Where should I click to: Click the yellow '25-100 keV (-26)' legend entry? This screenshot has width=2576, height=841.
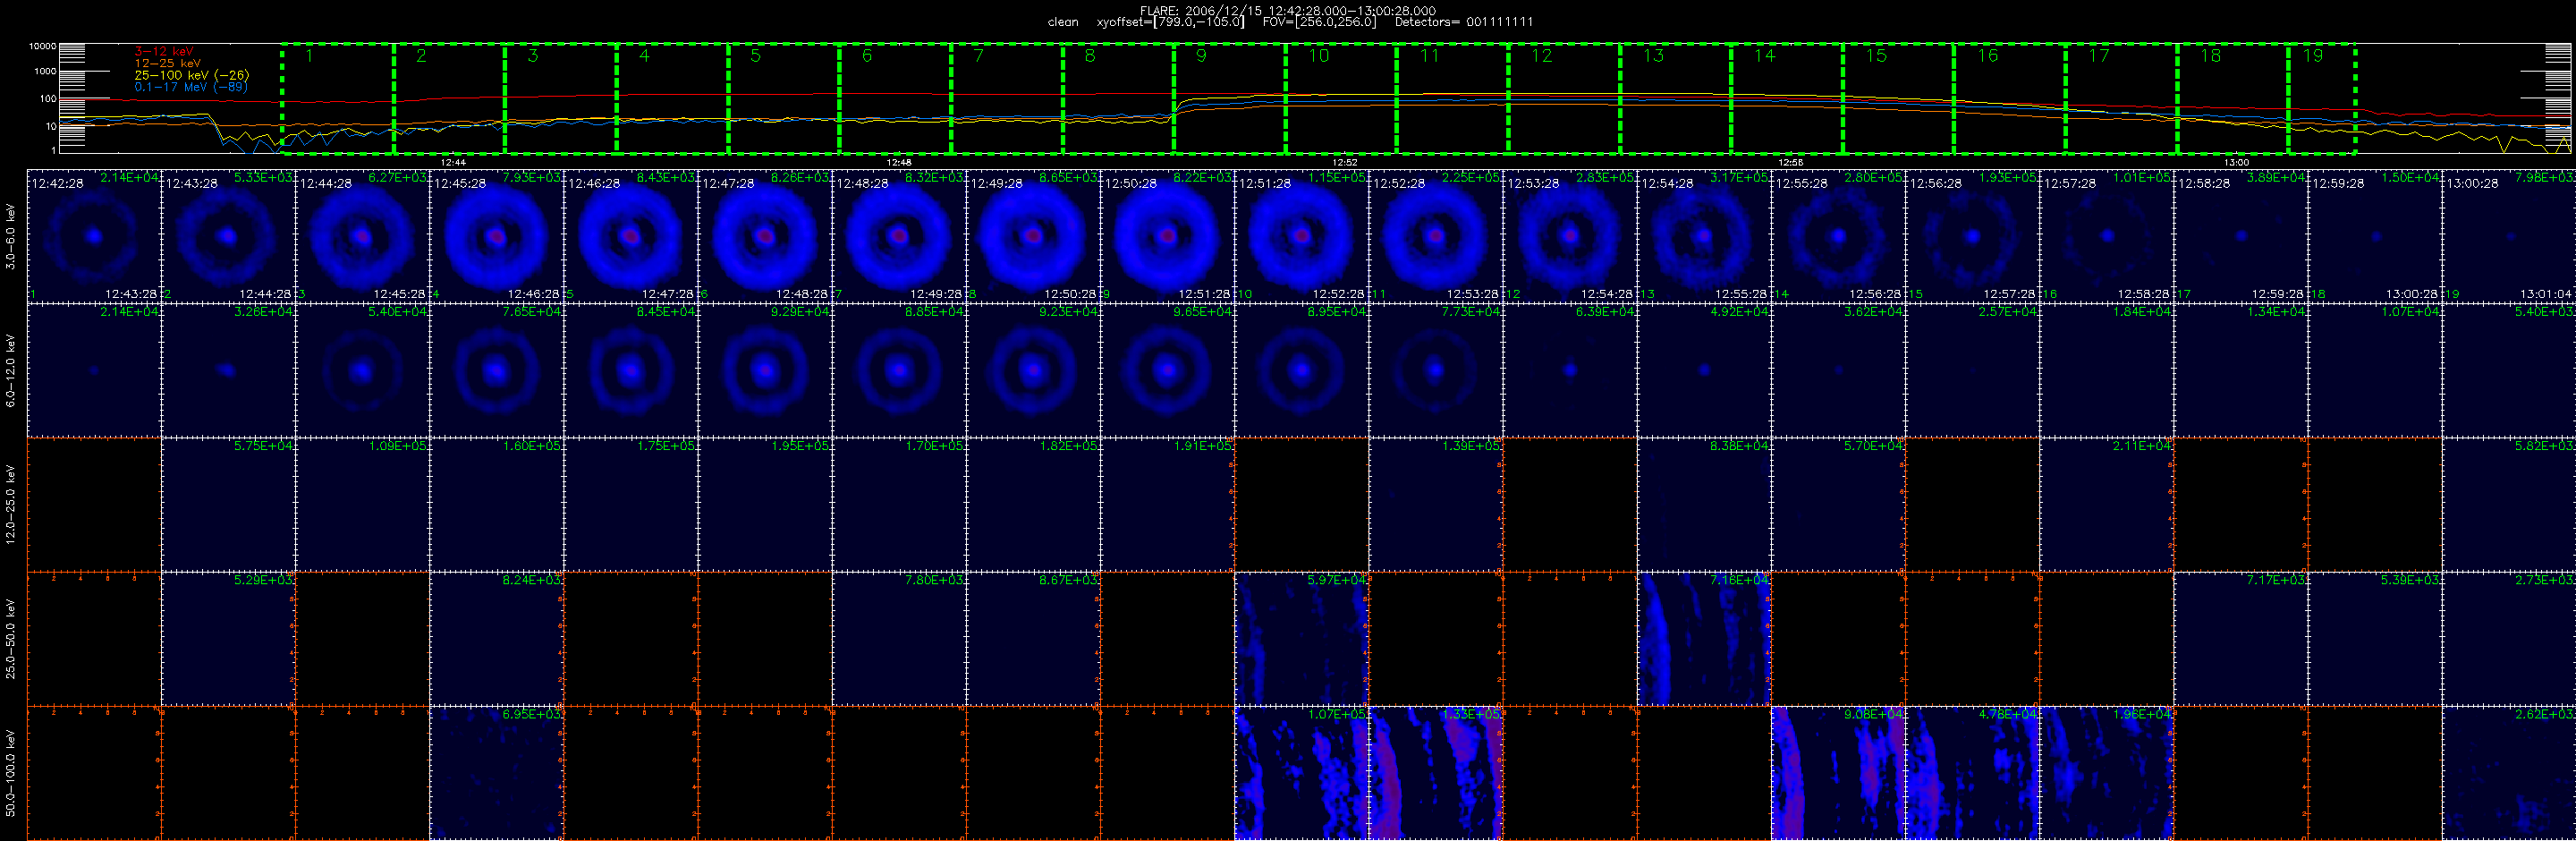point(192,75)
